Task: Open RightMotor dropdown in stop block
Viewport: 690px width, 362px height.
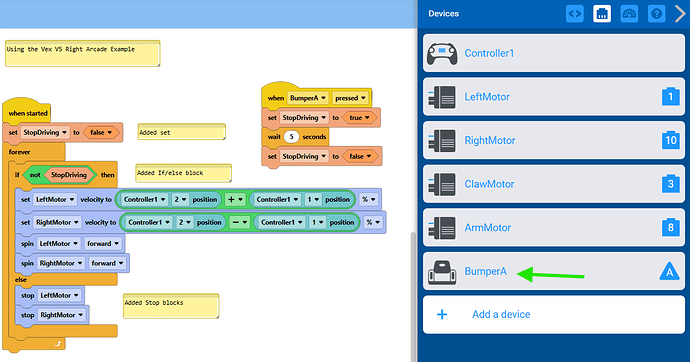Action: (x=62, y=315)
